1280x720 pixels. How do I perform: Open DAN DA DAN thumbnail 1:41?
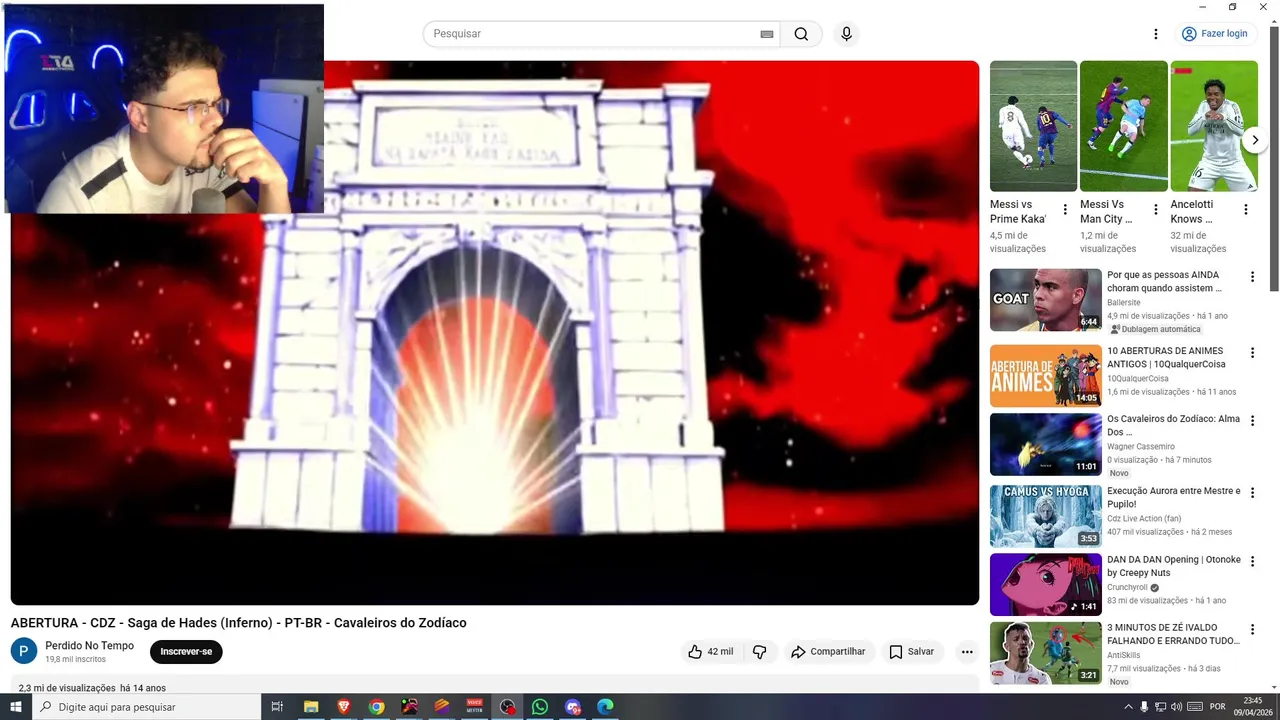click(1046, 584)
